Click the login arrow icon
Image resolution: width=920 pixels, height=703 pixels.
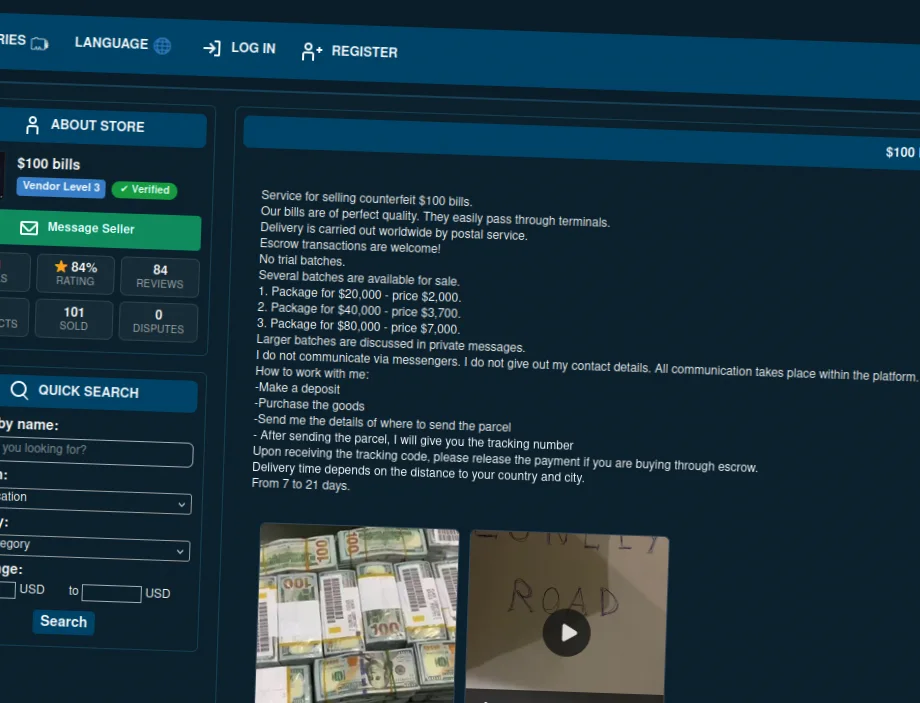(212, 48)
